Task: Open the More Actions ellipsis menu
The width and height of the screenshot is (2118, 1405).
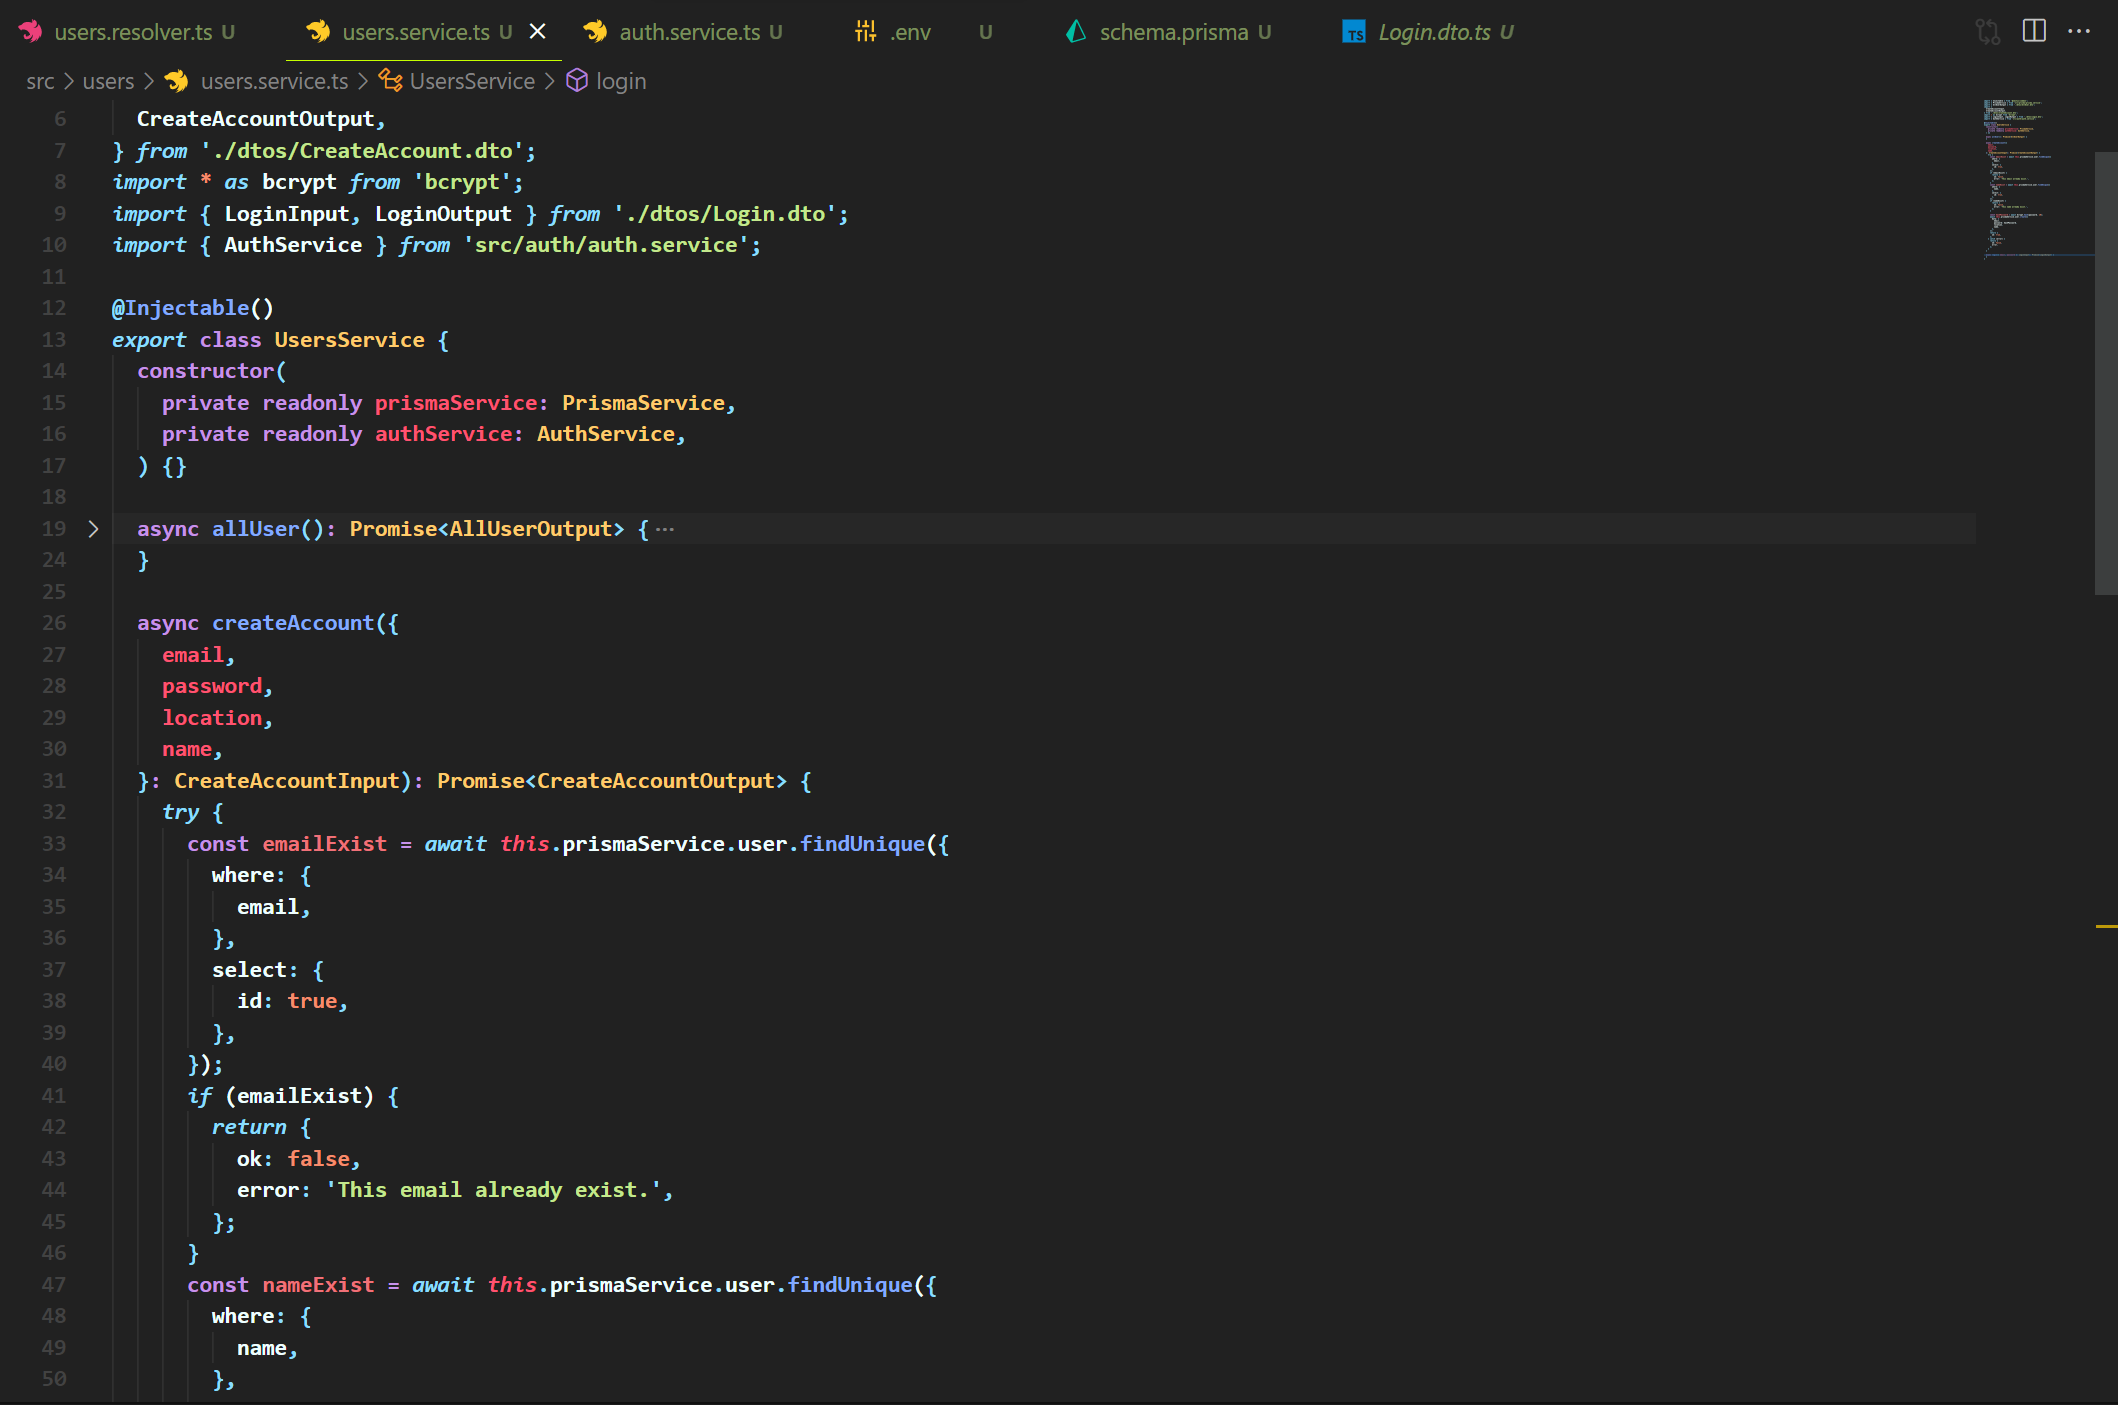Action: click(x=2079, y=31)
